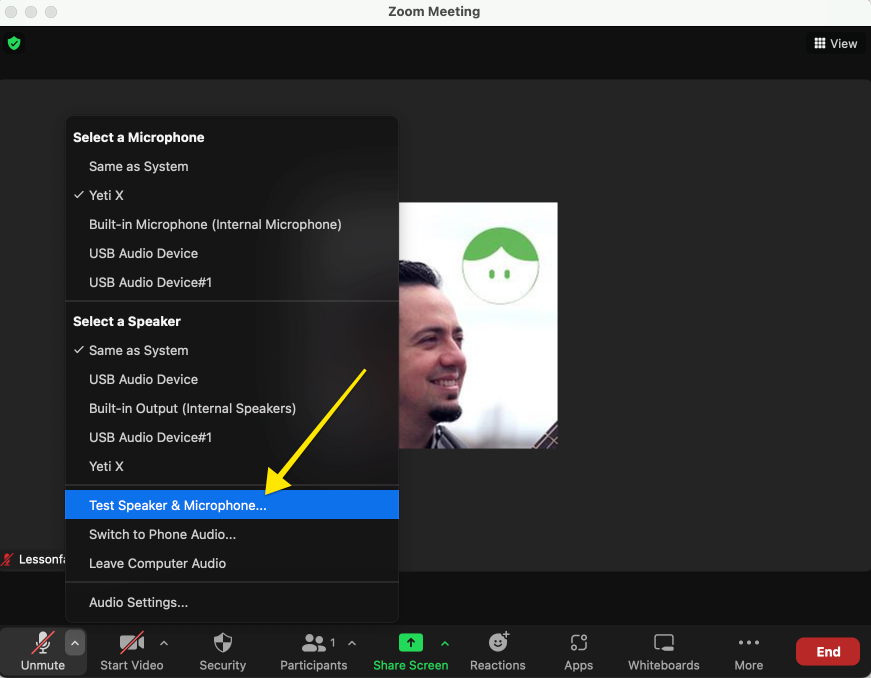End the meeting
Screen dimensions: 871x678
[827, 651]
